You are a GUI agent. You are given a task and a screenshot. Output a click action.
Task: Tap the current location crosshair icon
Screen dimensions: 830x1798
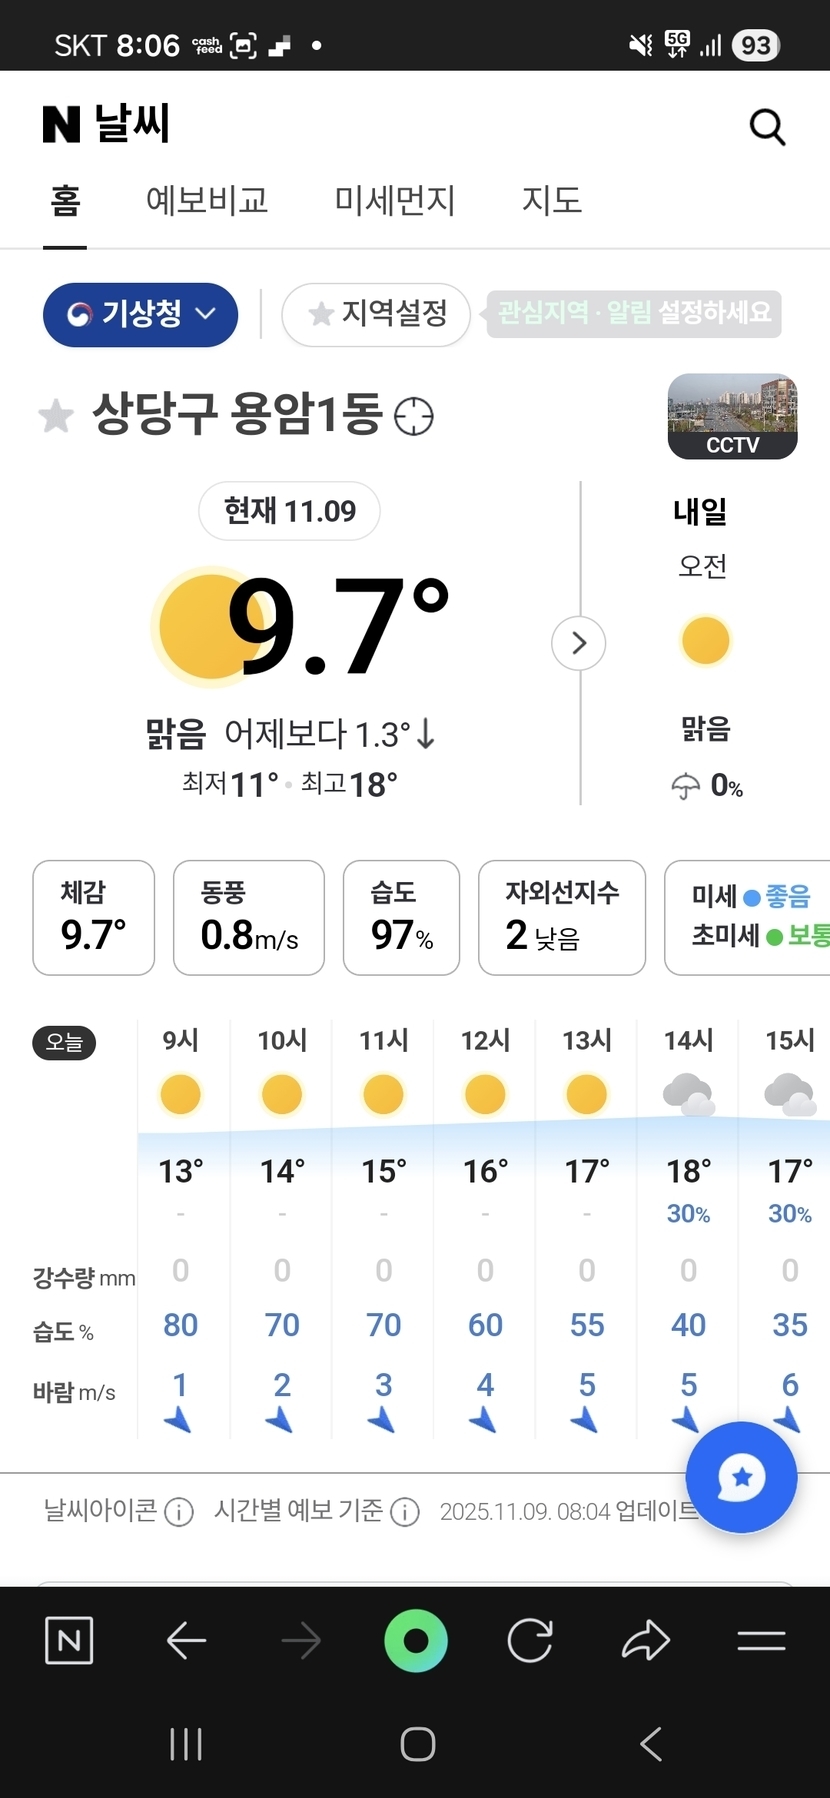(414, 416)
